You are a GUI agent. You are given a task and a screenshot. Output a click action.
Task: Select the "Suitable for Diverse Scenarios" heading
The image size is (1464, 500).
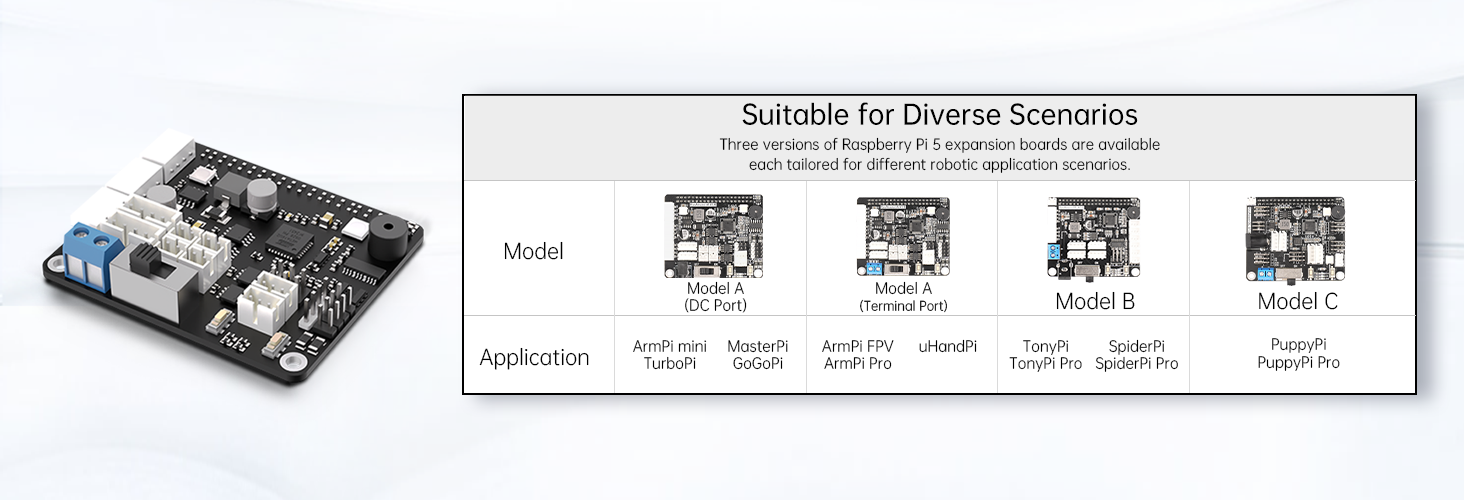pyautogui.click(x=939, y=114)
